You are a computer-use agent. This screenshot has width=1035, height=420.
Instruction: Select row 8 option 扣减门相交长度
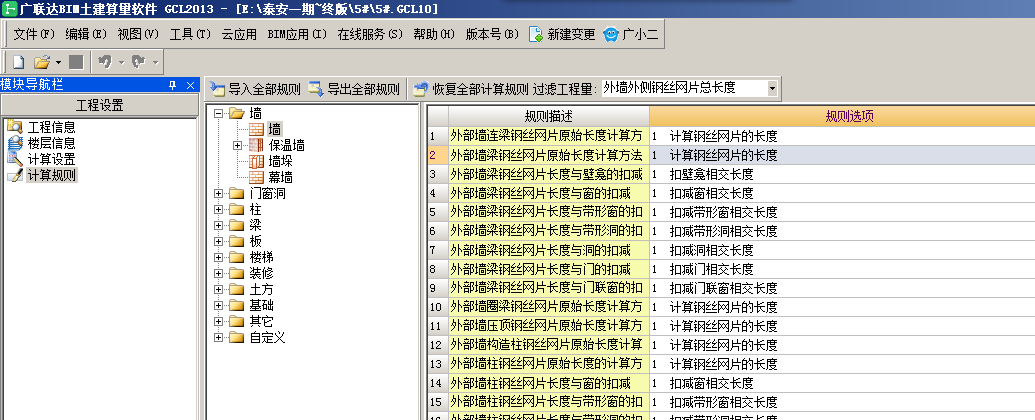point(842,269)
